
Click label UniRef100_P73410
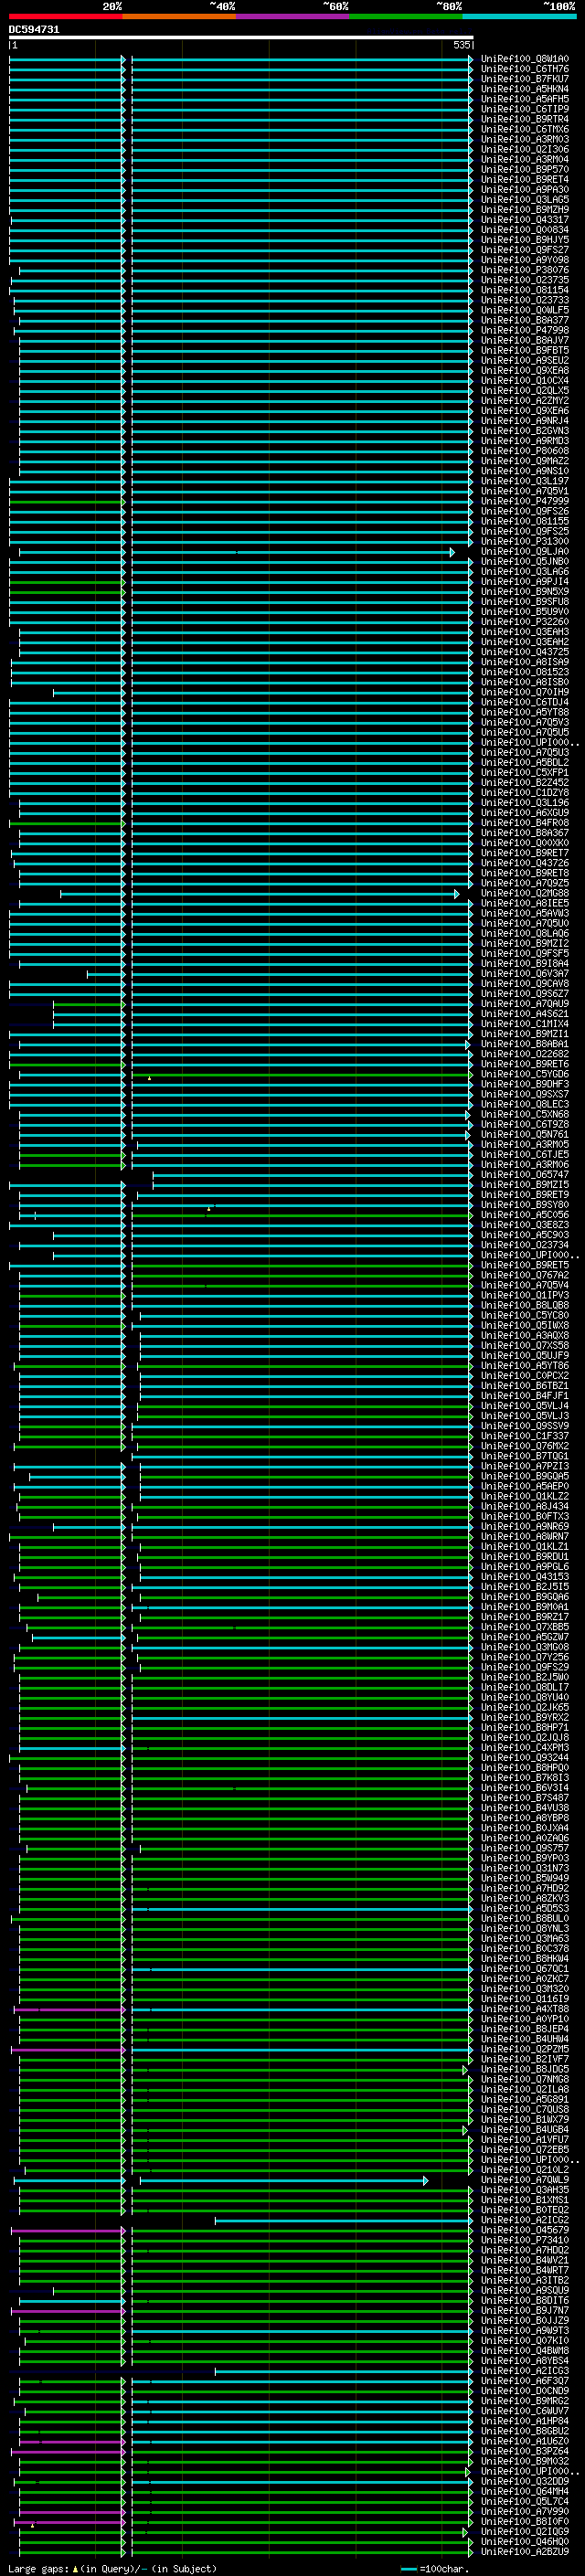point(525,2239)
